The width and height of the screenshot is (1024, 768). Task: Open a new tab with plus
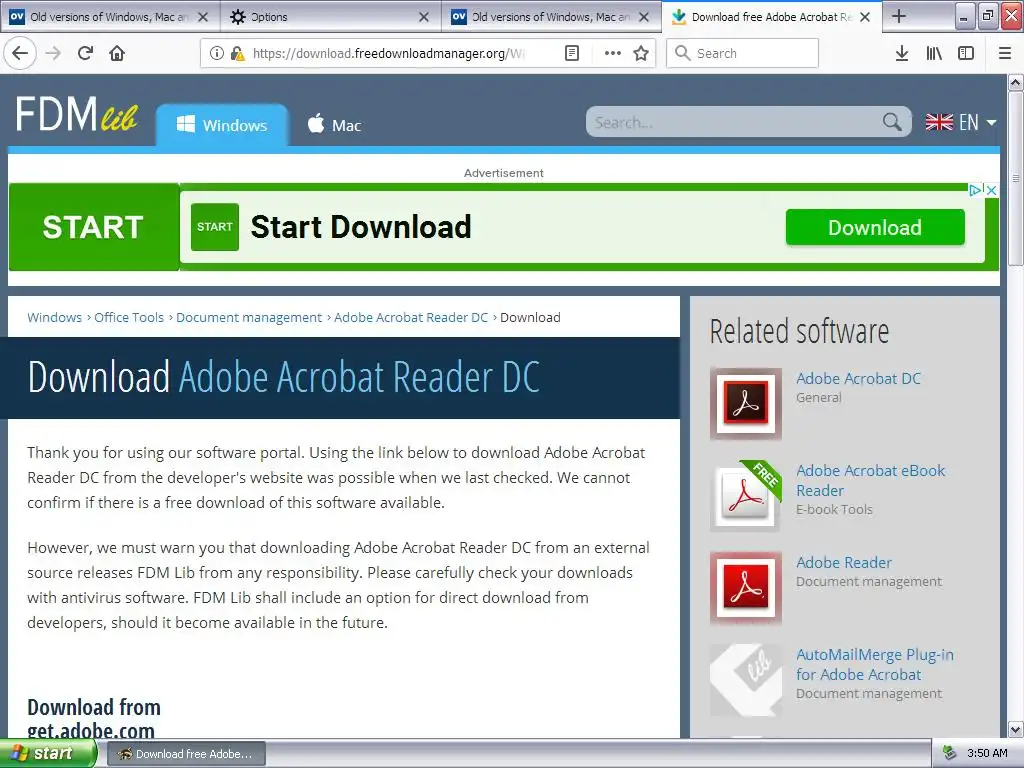[x=899, y=16]
